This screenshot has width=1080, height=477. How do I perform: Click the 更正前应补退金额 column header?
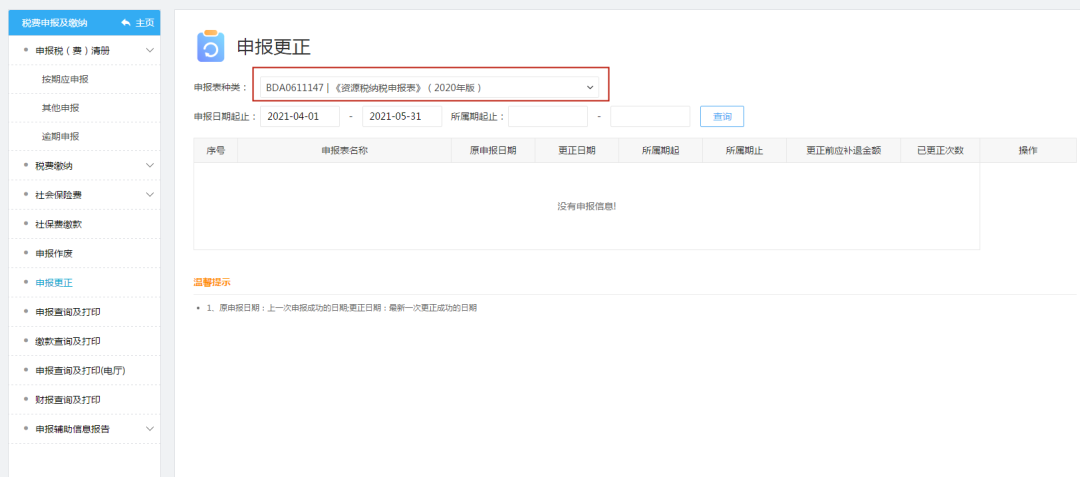[844, 150]
